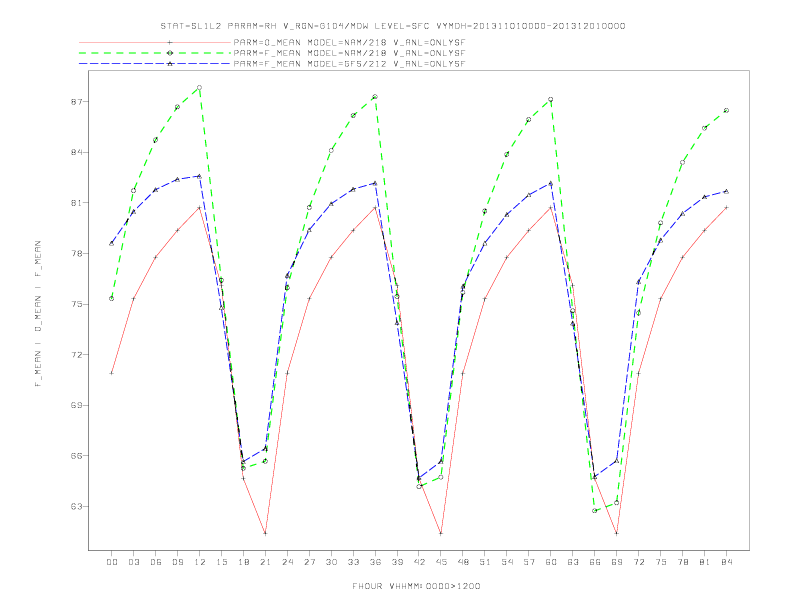Click x-axis forecast hour label 42
Image resolution: width=792 pixels, height=612 pixels.
tap(419, 562)
